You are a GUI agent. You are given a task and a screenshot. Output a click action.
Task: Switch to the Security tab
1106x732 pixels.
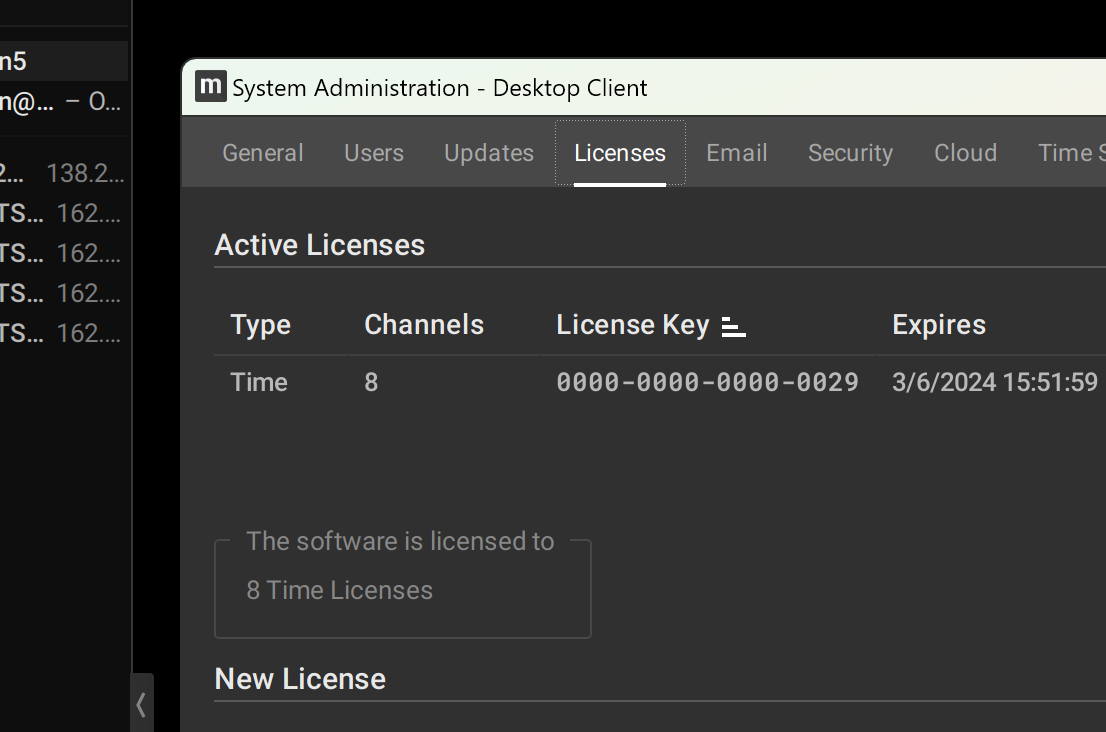(x=850, y=153)
